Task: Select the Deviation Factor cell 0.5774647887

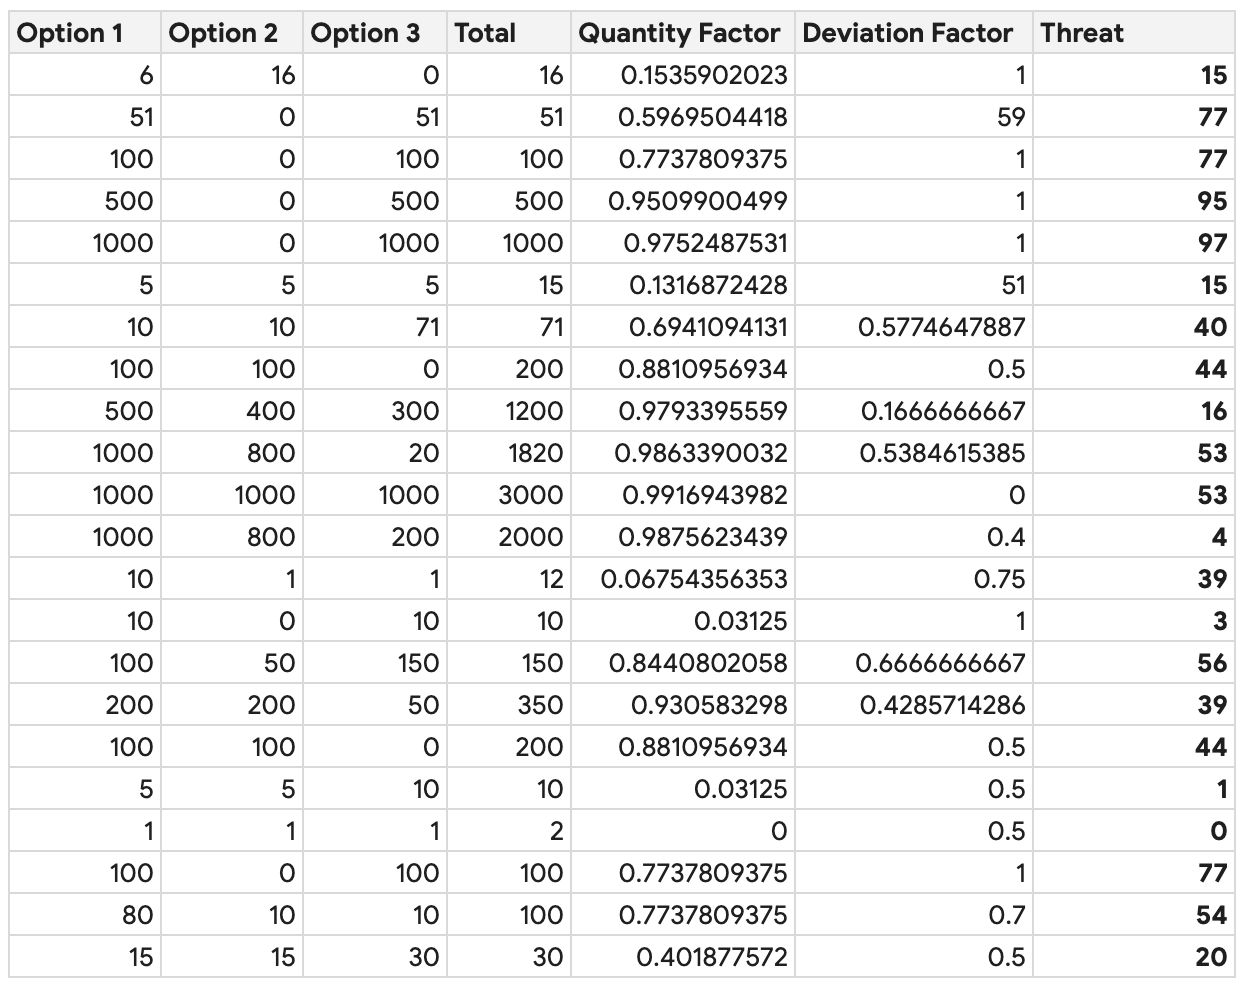Action: (x=941, y=327)
